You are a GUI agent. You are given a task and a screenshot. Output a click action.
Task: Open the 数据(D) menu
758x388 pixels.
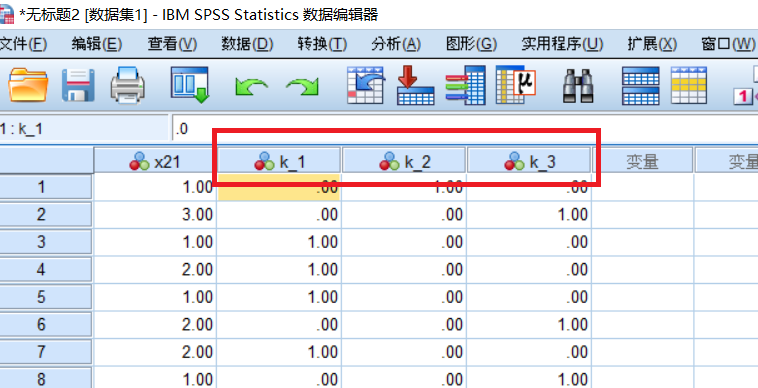coord(247,44)
